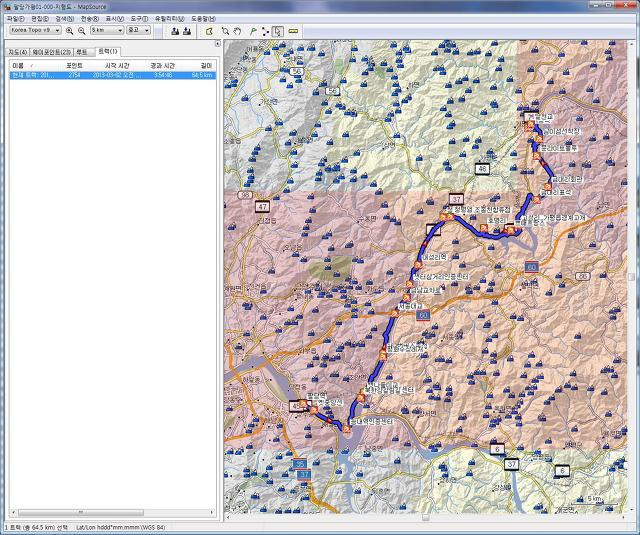Click the map vertical scrollbar thumb
This screenshot has height=535, width=640.
(x=631, y=277)
